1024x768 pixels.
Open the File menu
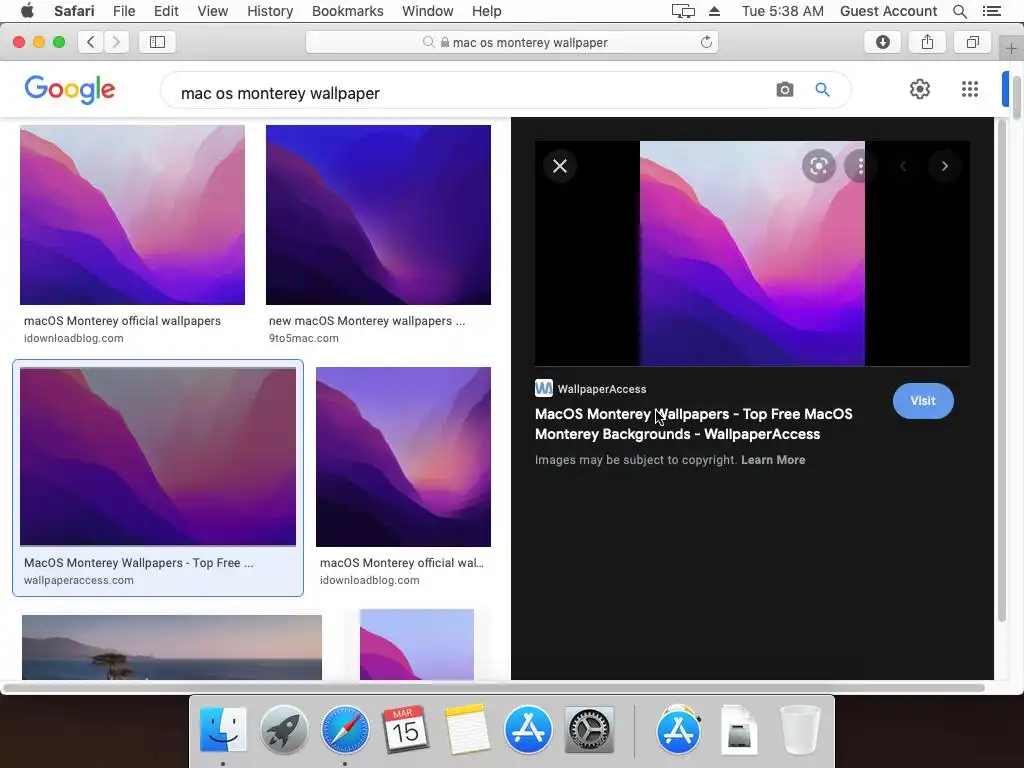coord(123,11)
